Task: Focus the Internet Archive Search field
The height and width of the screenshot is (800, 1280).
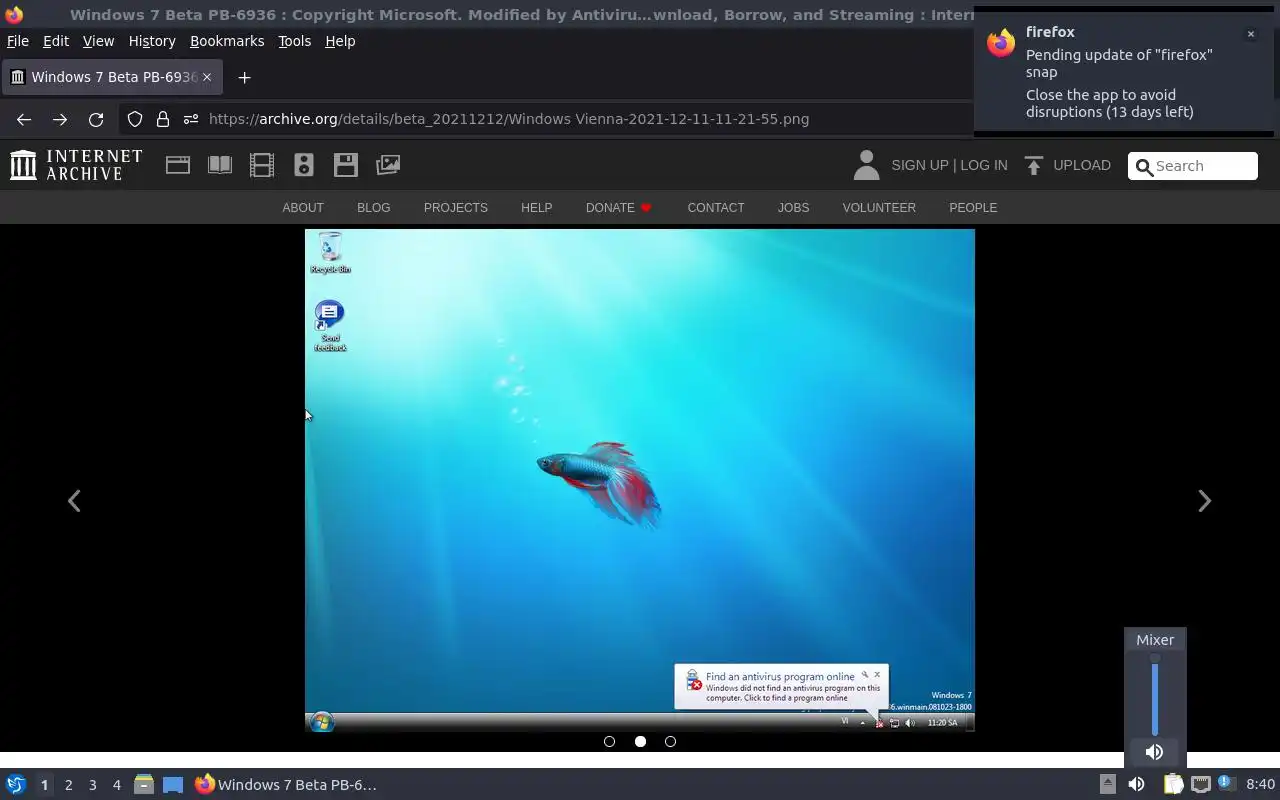Action: (1193, 166)
